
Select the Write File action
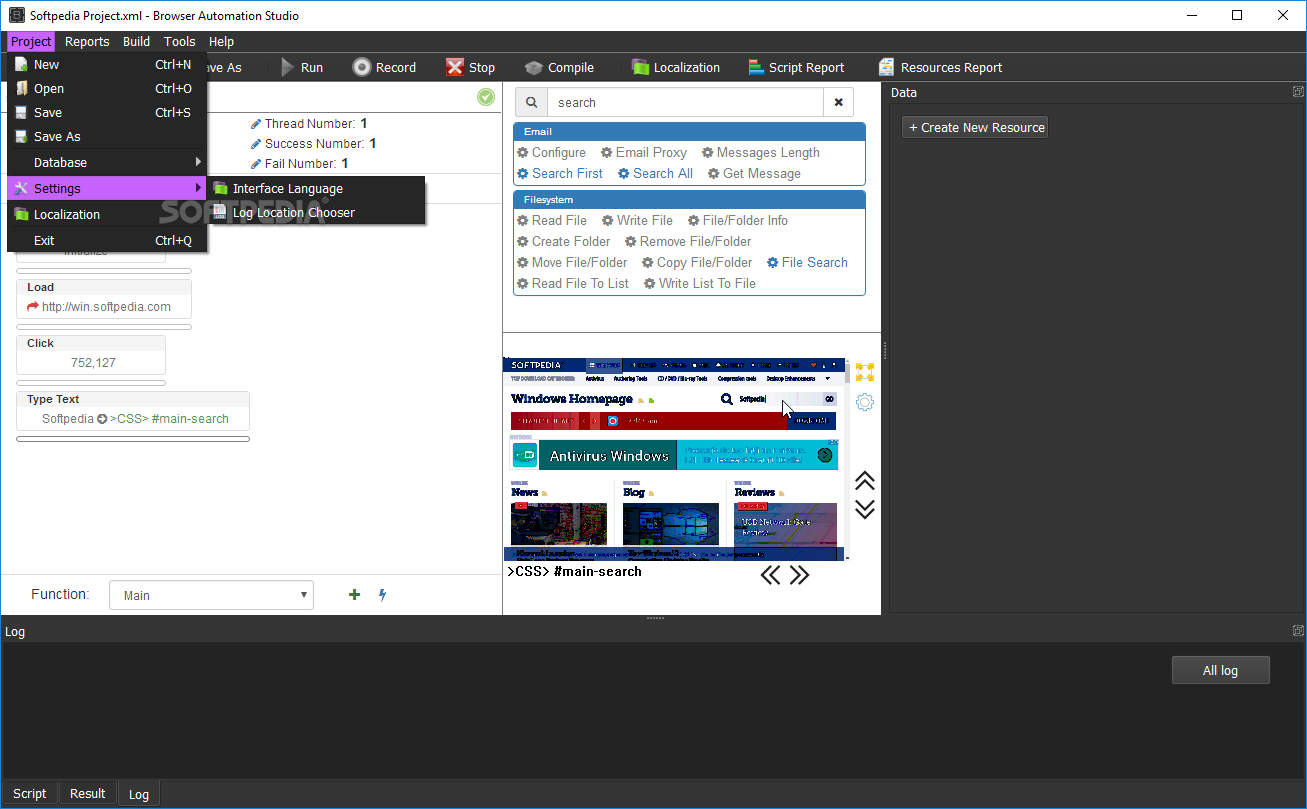click(637, 221)
